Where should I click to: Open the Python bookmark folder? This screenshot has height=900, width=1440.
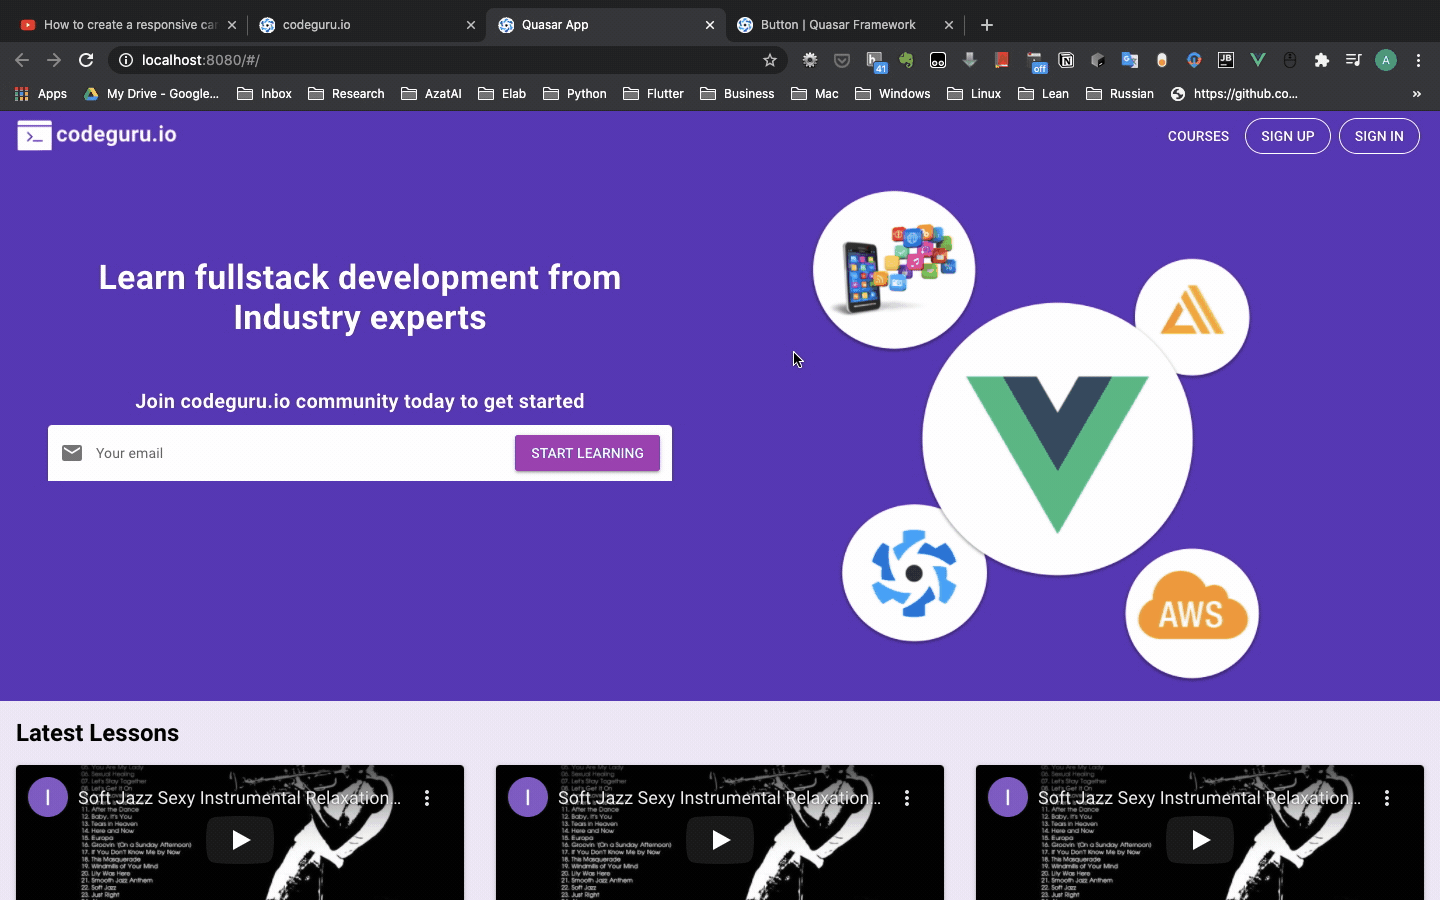click(575, 94)
